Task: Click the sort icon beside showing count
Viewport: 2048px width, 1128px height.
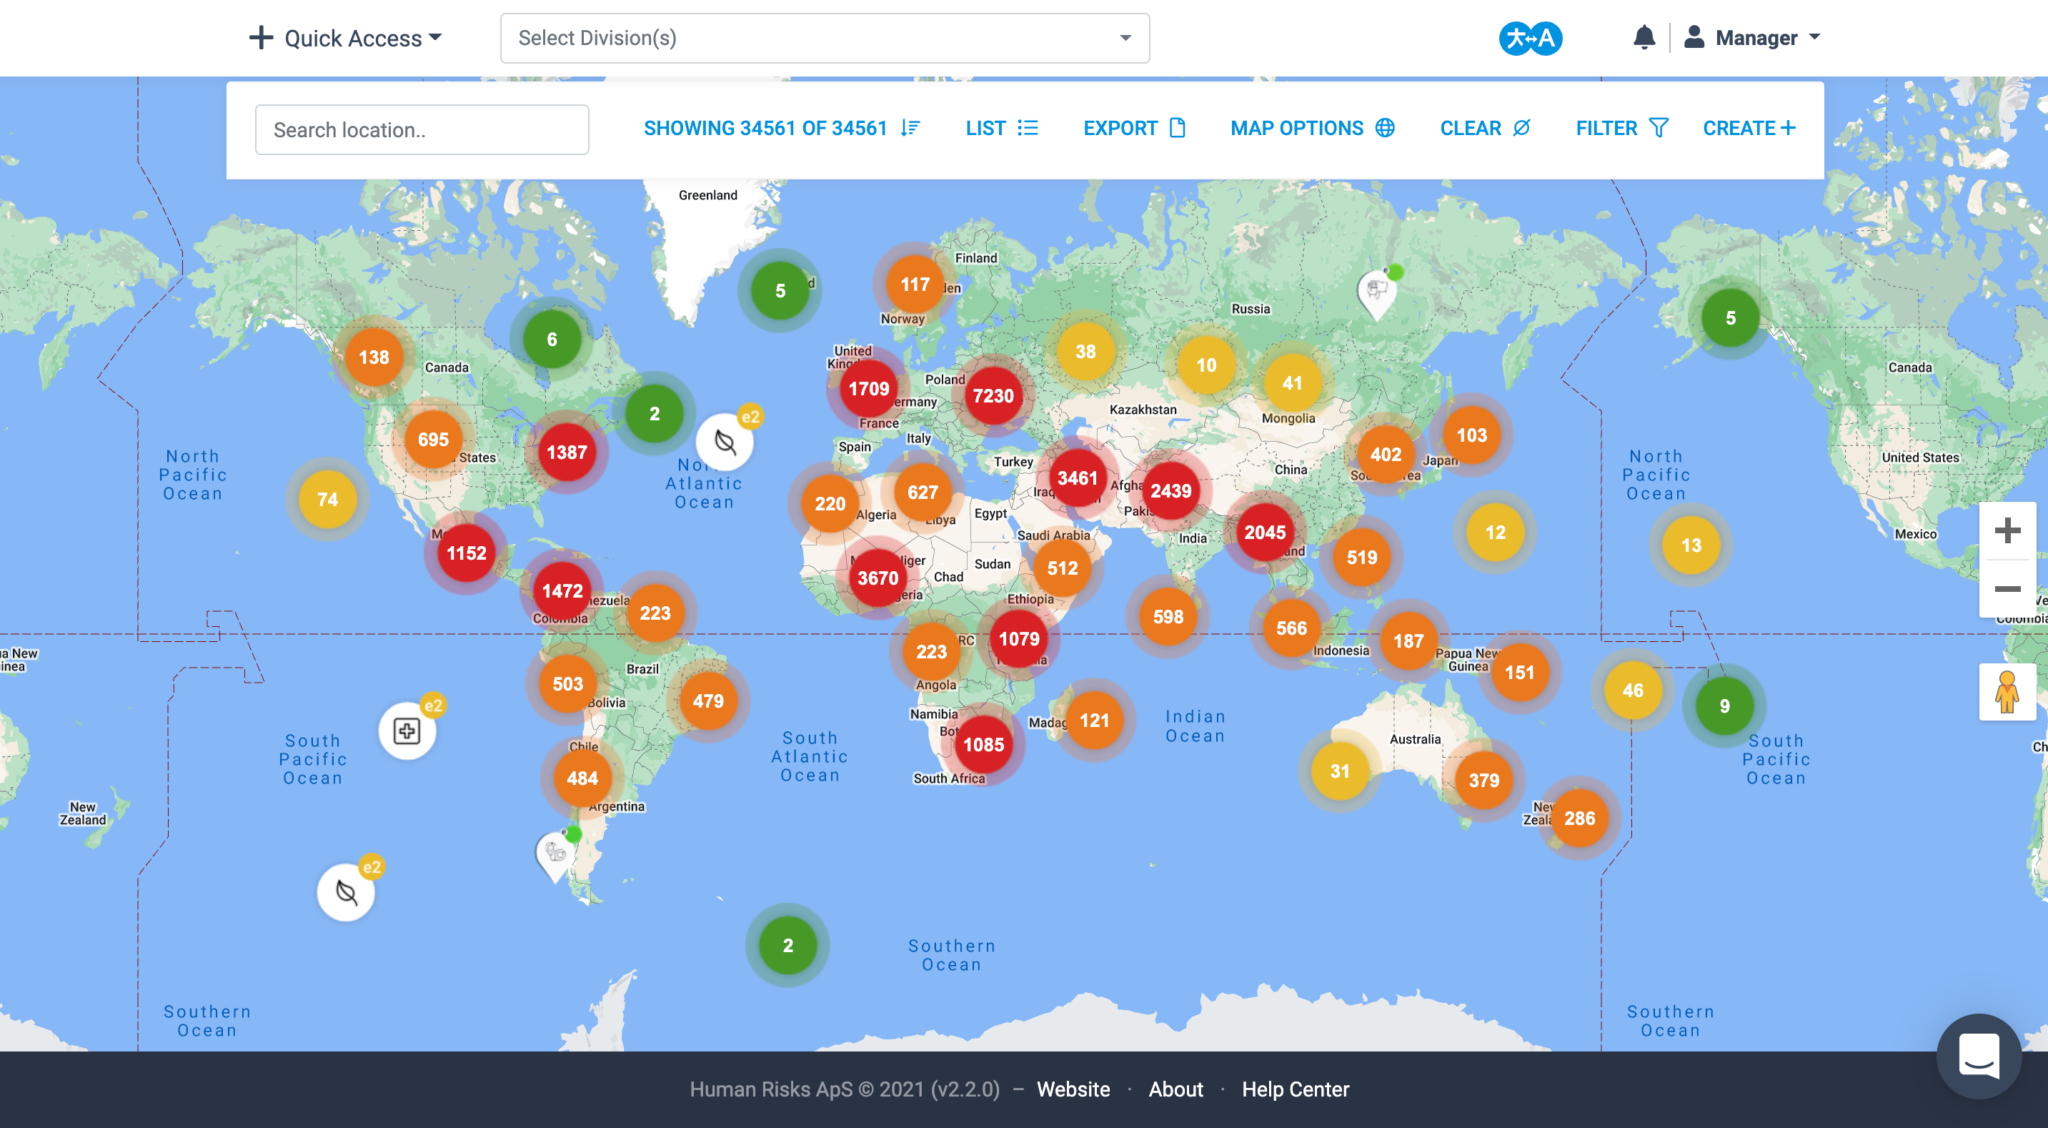Action: click(x=910, y=128)
